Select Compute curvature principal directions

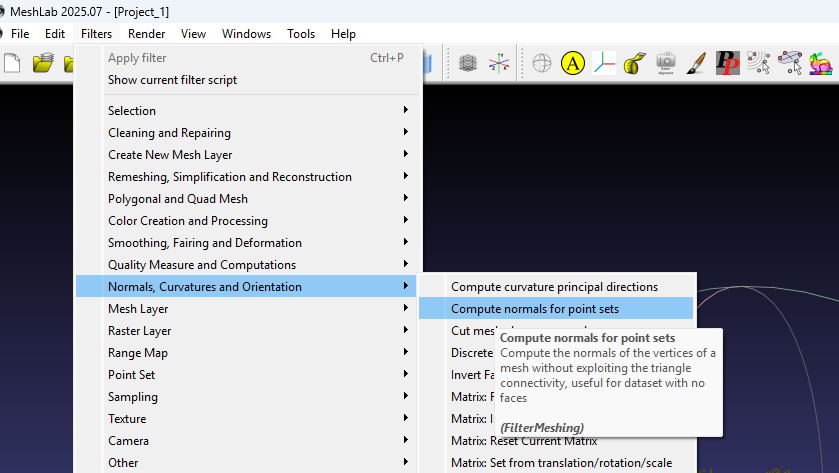pos(554,287)
